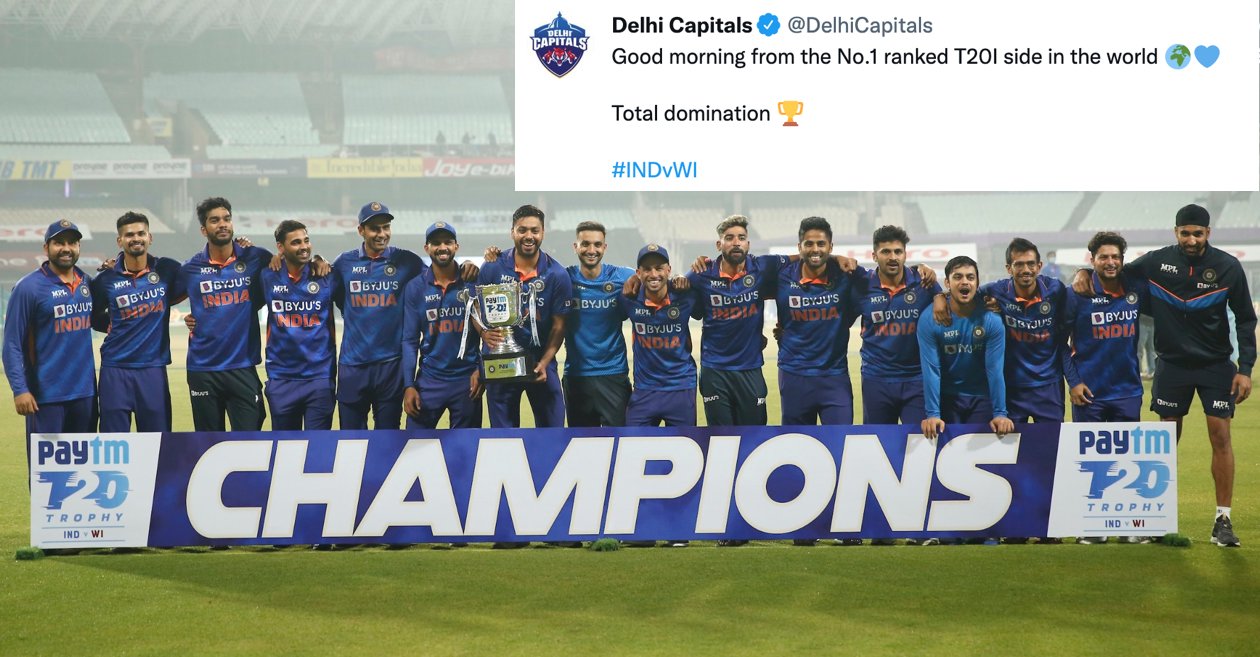Click the "Total domination" text
The image size is (1260, 657).
pyautogui.click(x=690, y=114)
